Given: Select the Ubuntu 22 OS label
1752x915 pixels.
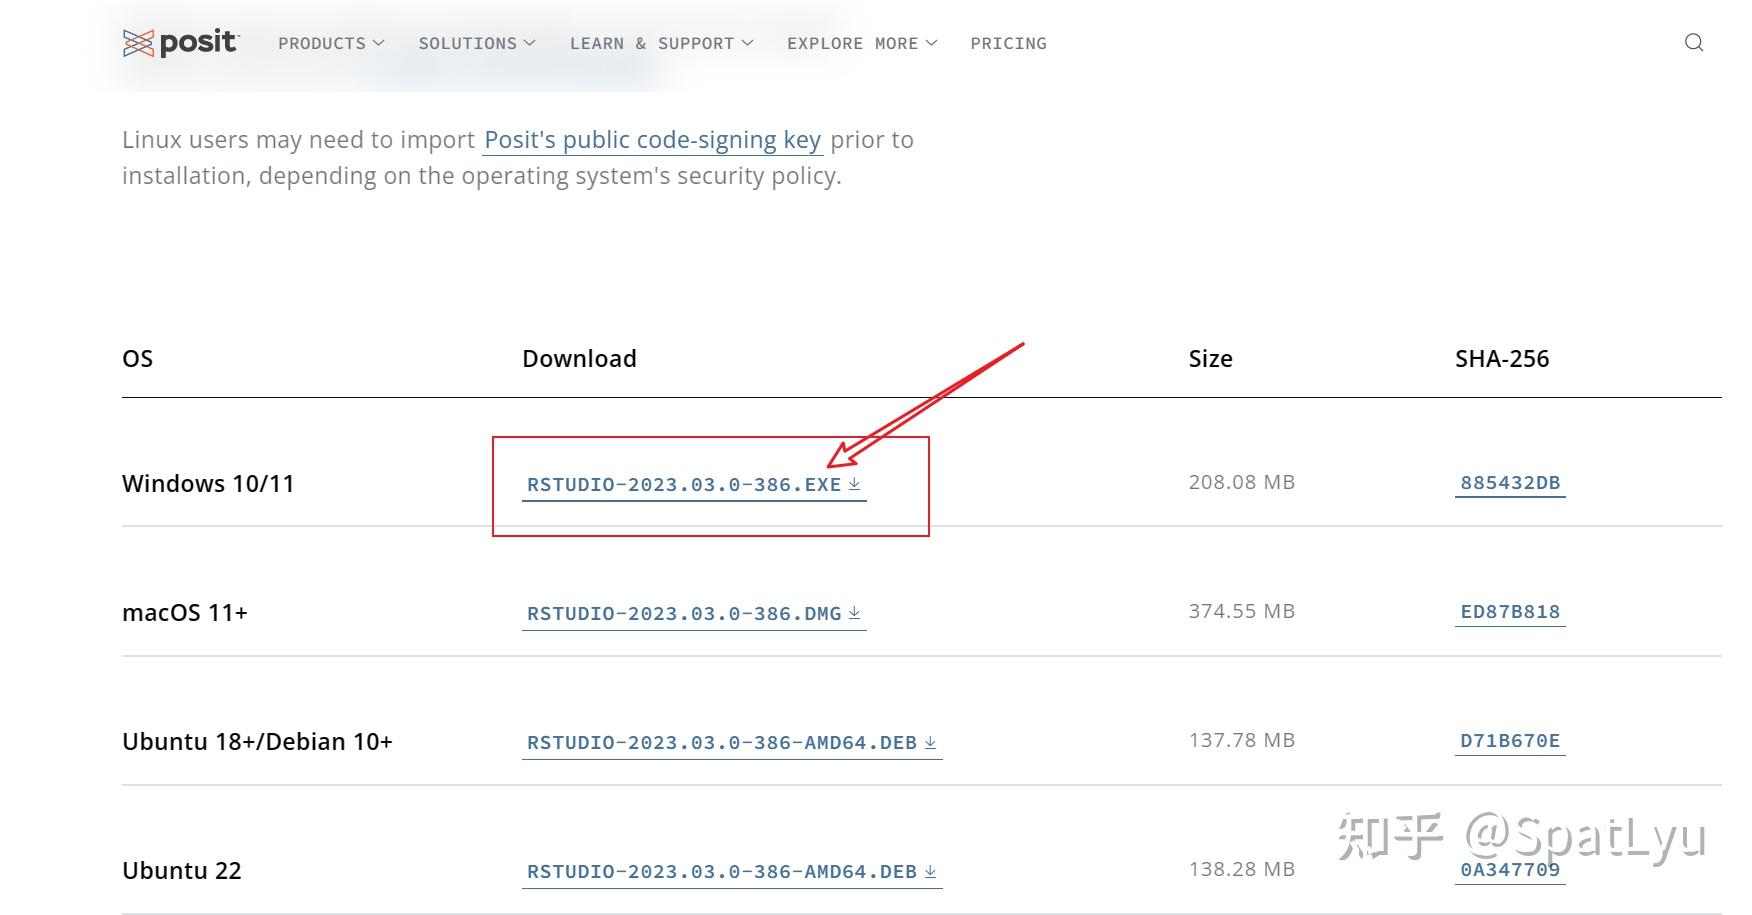Looking at the screenshot, I should [x=182, y=871].
